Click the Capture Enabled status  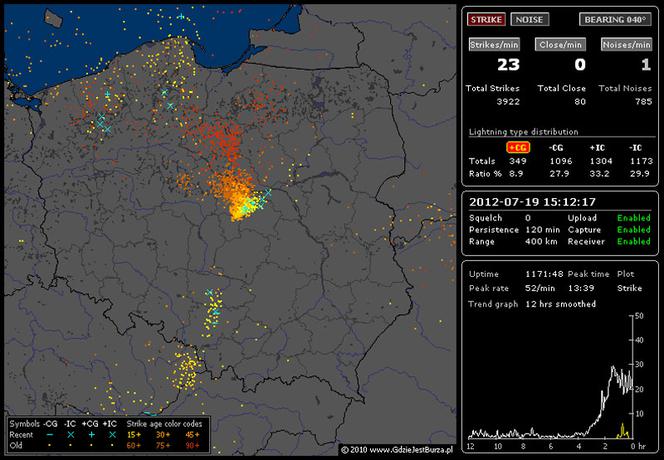pos(634,230)
